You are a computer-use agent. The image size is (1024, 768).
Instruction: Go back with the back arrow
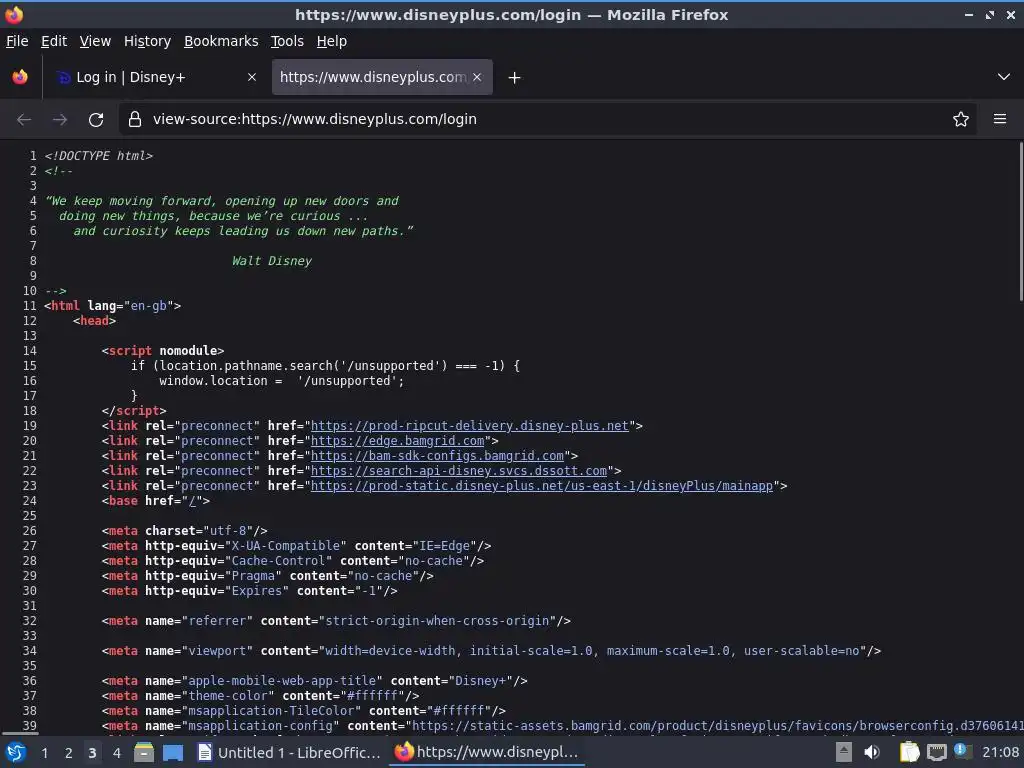[x=24, y=119]
